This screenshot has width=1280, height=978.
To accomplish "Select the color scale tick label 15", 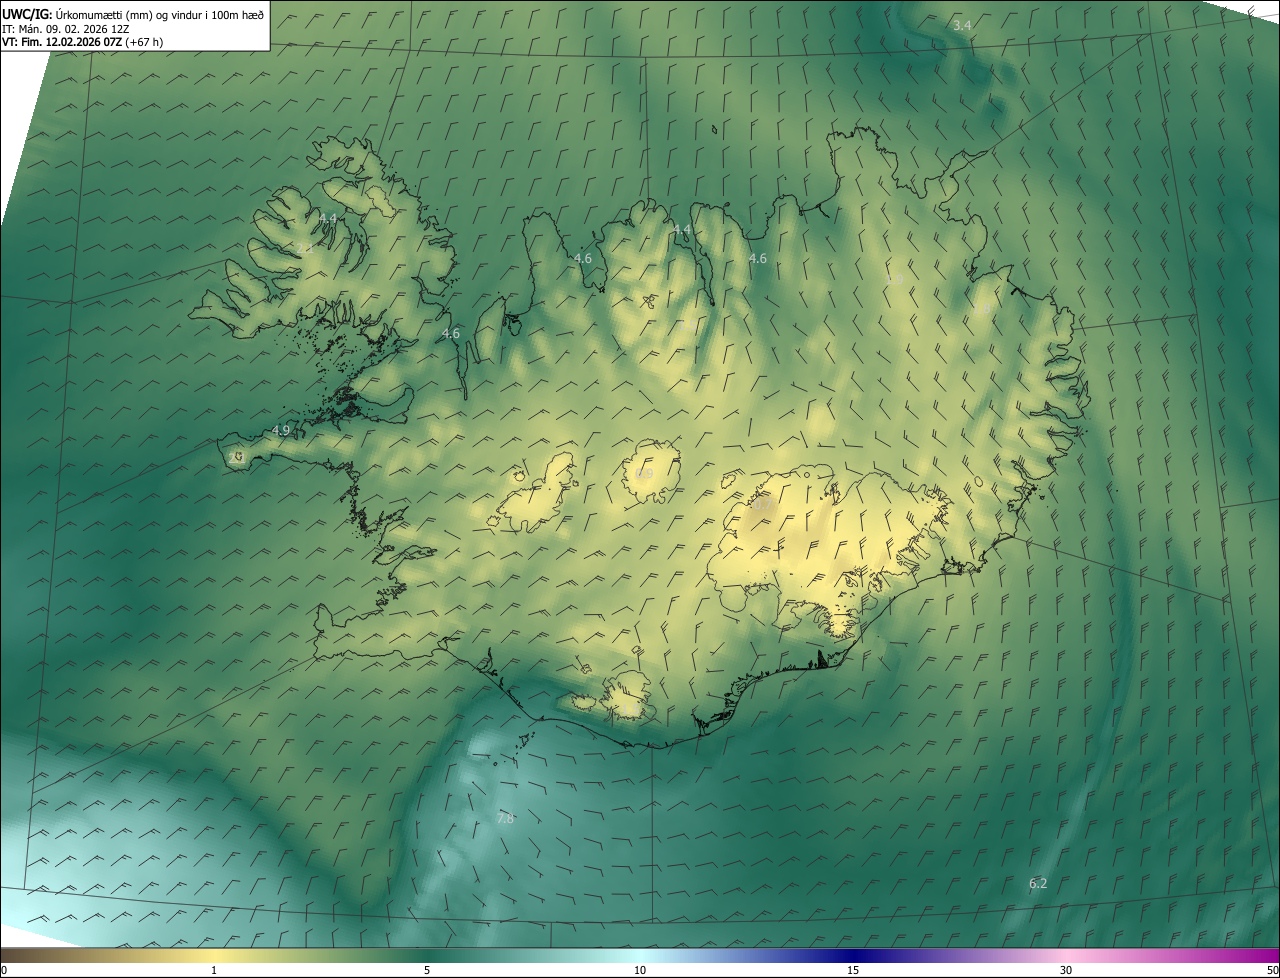I will [x=853, y=970].
